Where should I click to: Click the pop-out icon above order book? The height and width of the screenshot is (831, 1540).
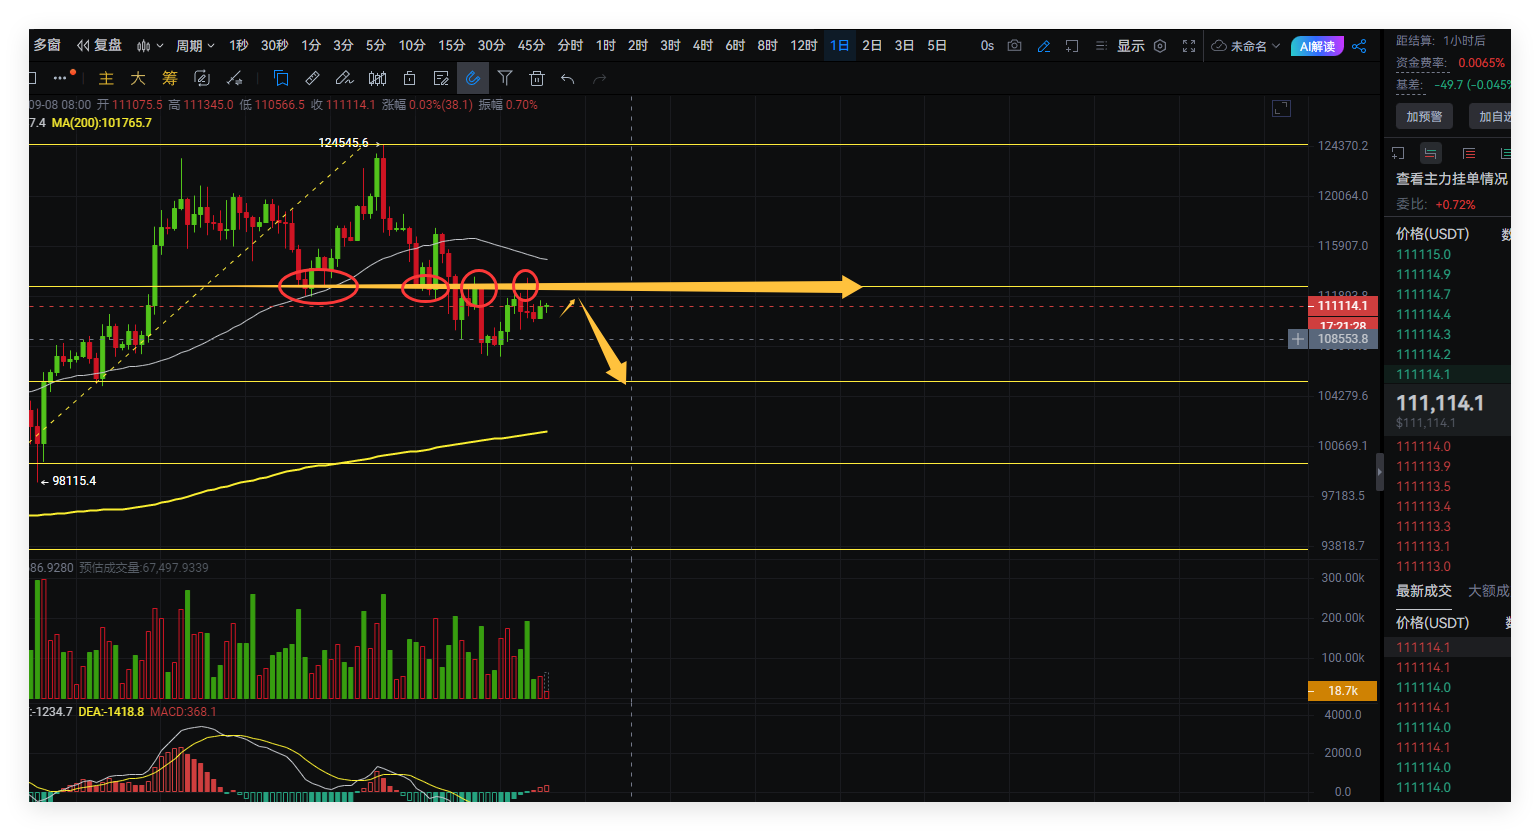(1398, 153)
